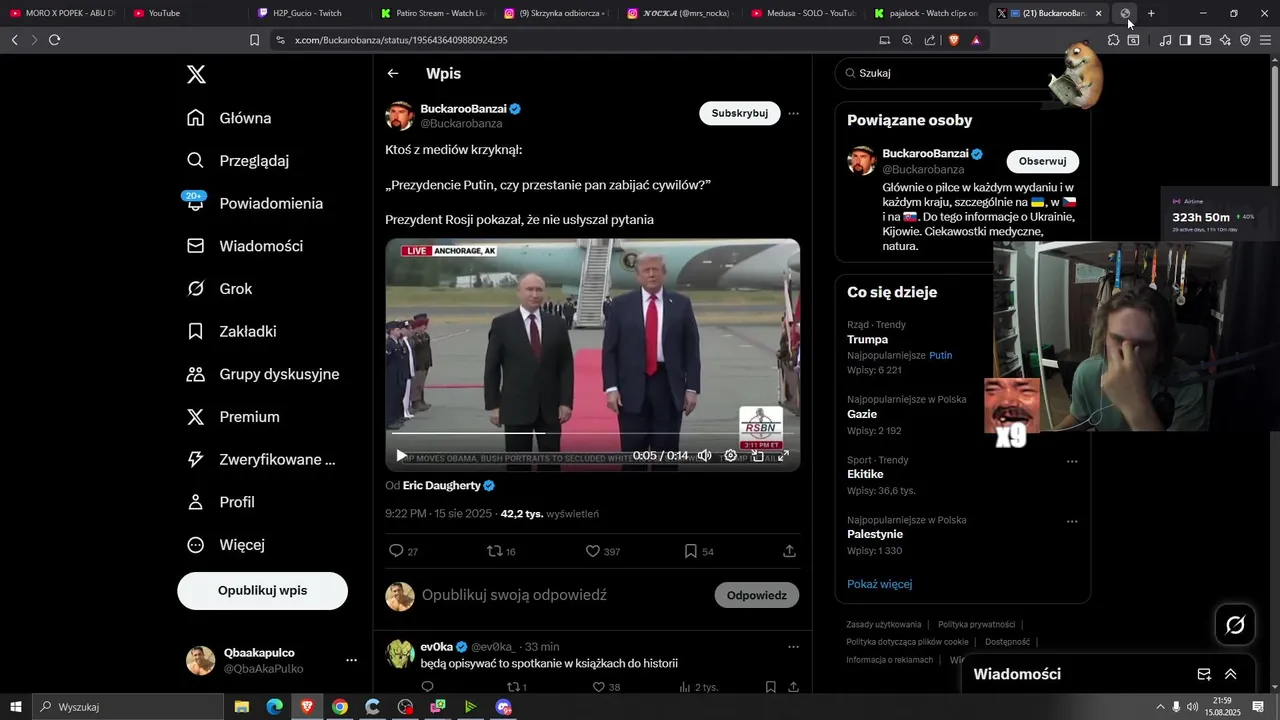Click the Subskrybuj button

(x=739, y=113)
